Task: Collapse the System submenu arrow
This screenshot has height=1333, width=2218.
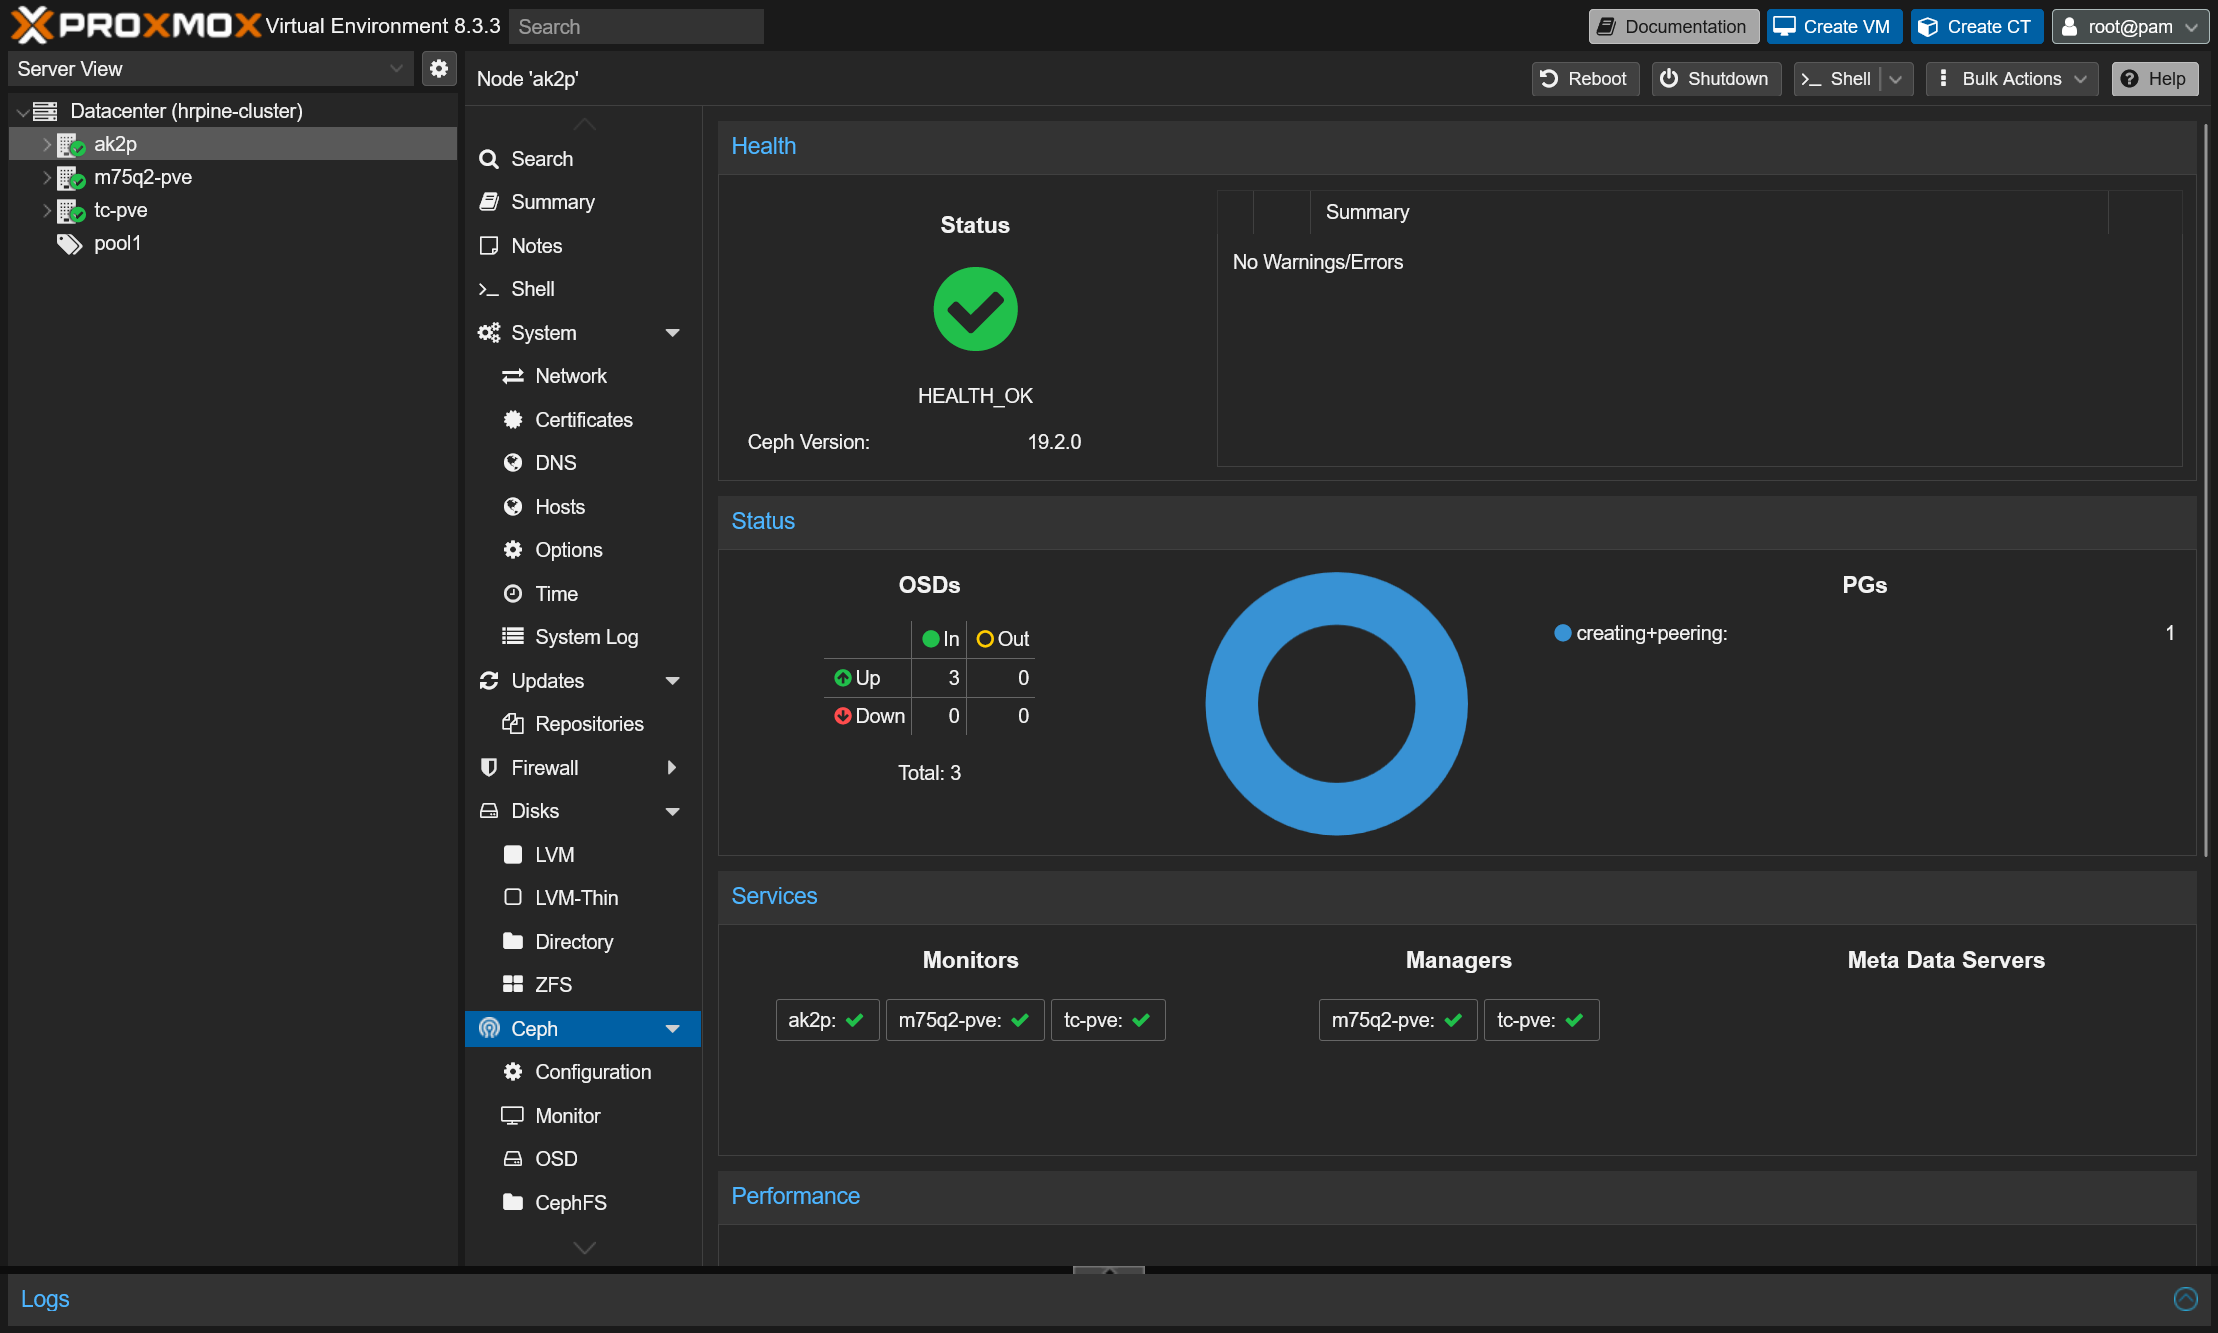Action: pos(673,333)
